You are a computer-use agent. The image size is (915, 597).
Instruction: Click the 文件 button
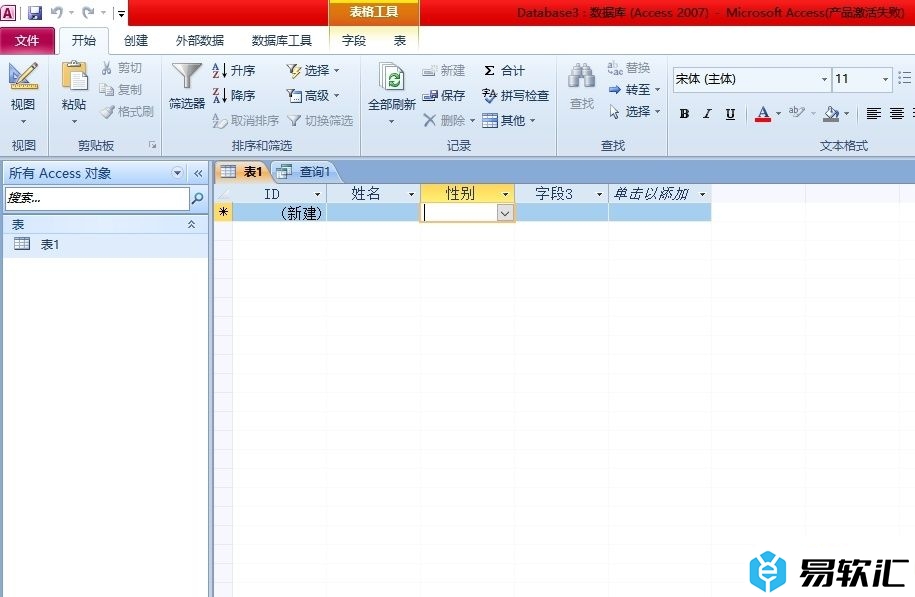coord(28,41)
